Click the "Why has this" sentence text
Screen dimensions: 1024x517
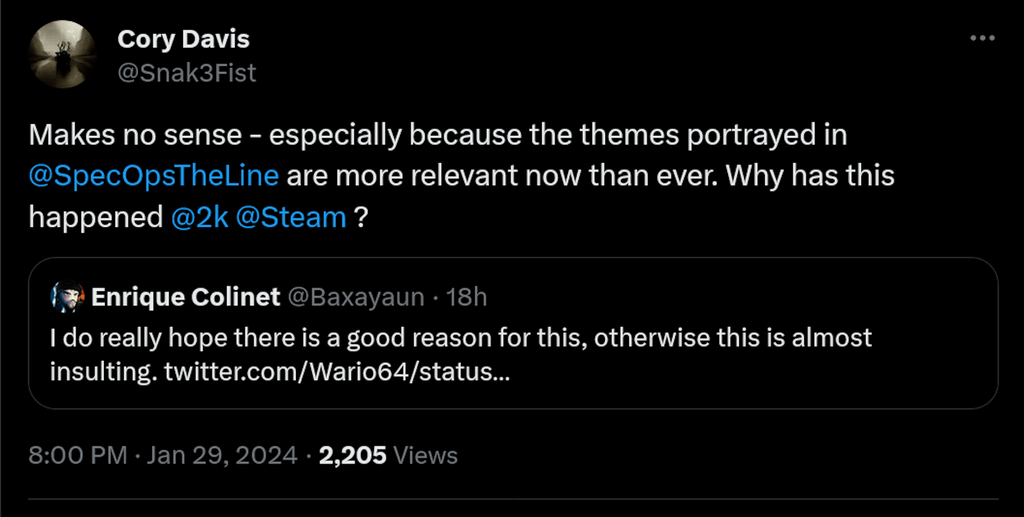808,176
